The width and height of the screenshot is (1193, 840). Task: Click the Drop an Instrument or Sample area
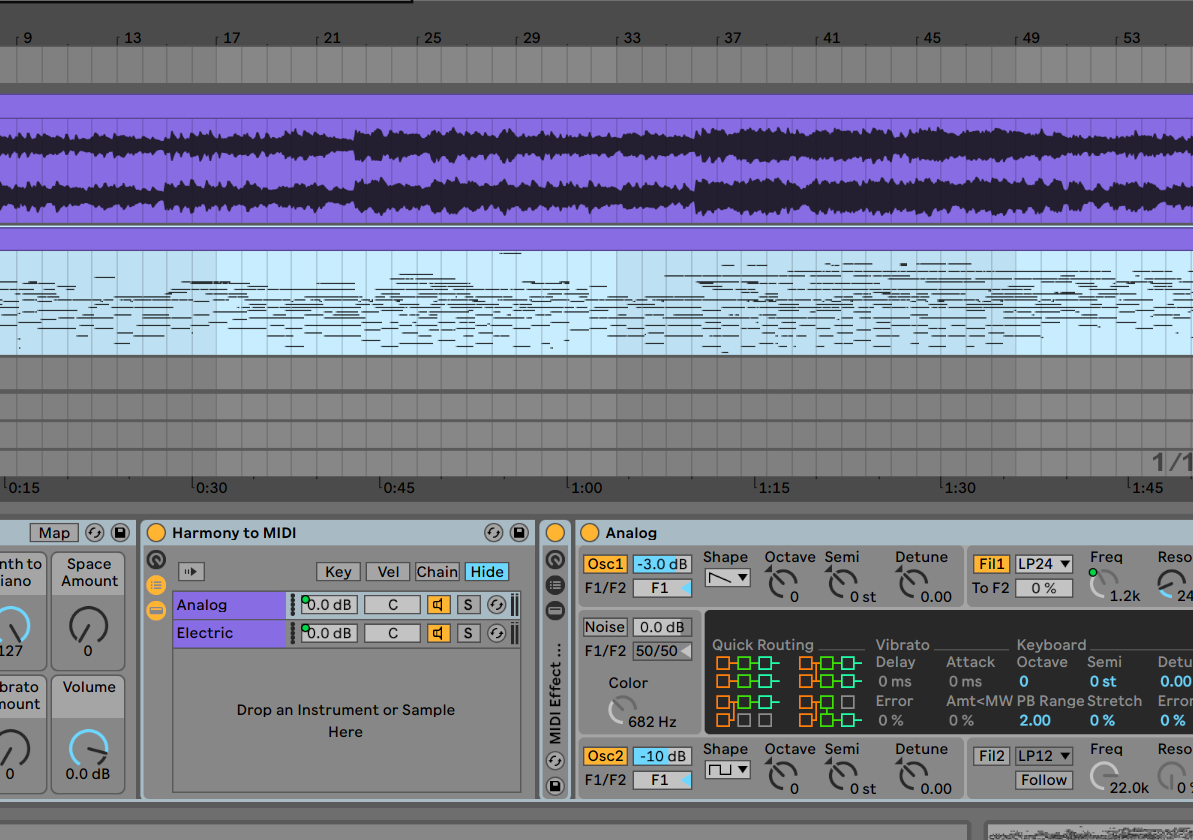(x=346, y=720)
